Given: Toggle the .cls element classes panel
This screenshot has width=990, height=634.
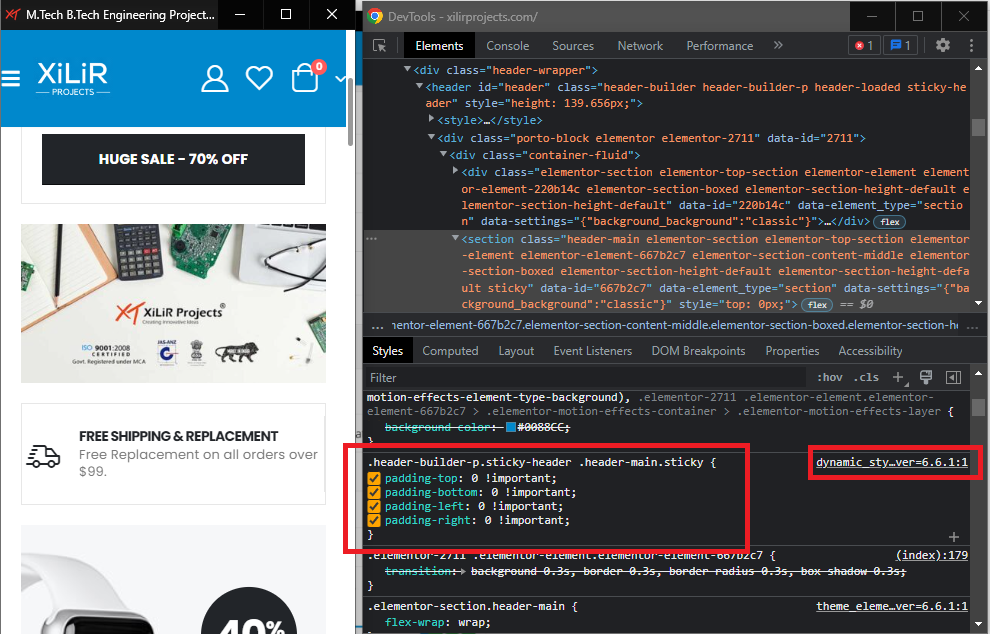Looking at the screenshot, I should (x=866, y=377).
